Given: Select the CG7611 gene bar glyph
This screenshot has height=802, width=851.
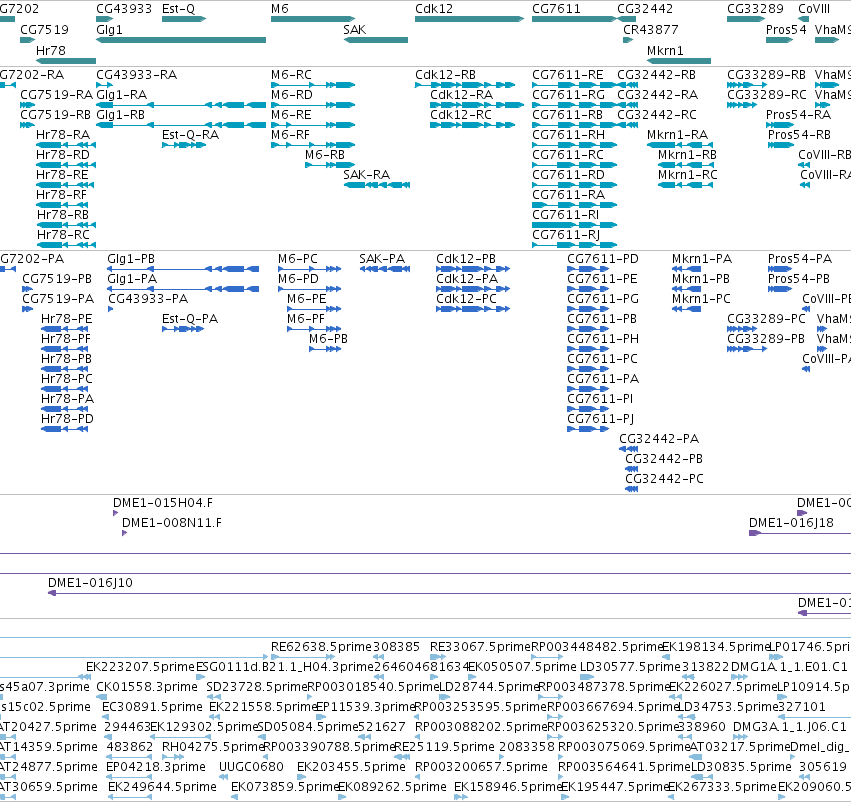Looking at the screenshot, I should [x=575, y=19].
